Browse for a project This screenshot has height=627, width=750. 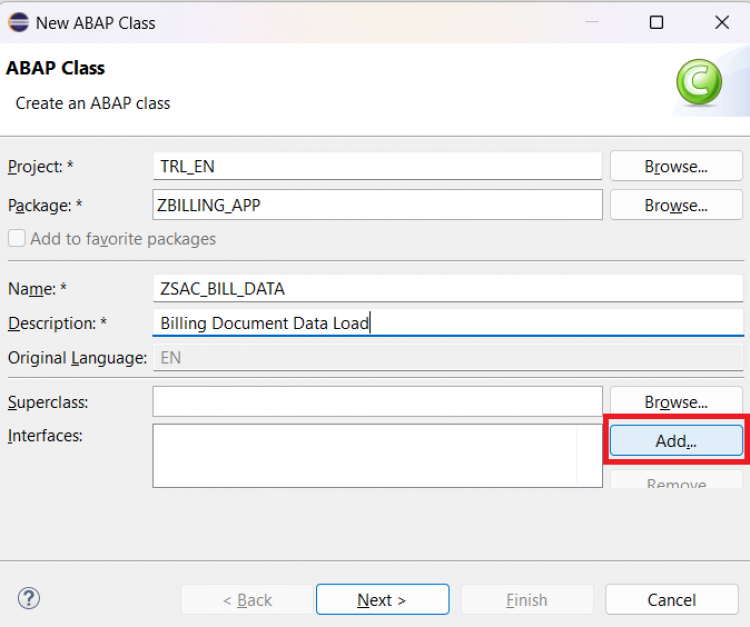[676, 166]
